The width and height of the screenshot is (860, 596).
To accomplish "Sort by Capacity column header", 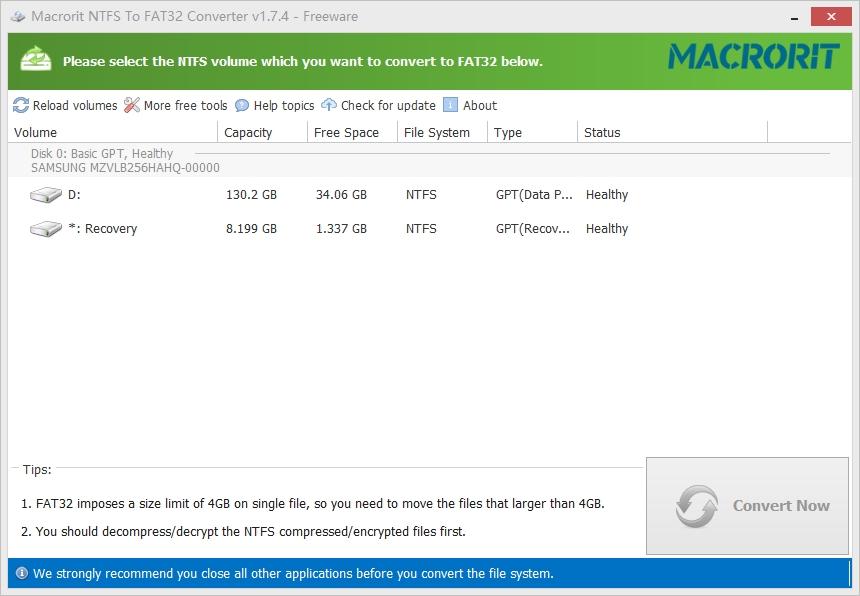I will coord(263,133).
